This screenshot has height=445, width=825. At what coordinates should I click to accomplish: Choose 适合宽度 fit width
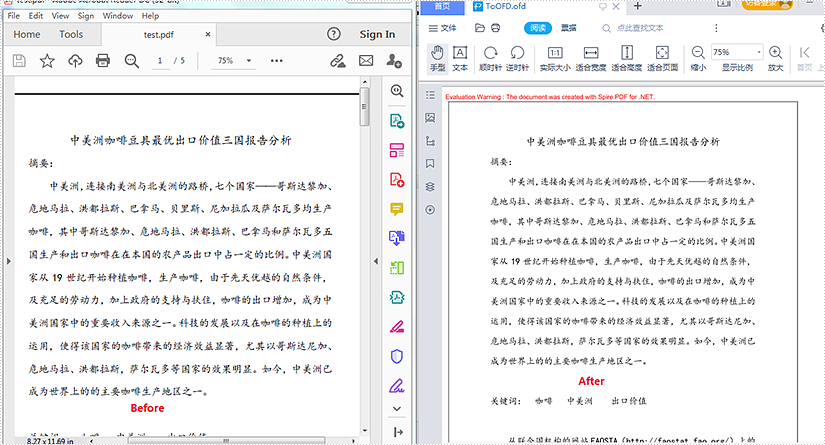591,58
